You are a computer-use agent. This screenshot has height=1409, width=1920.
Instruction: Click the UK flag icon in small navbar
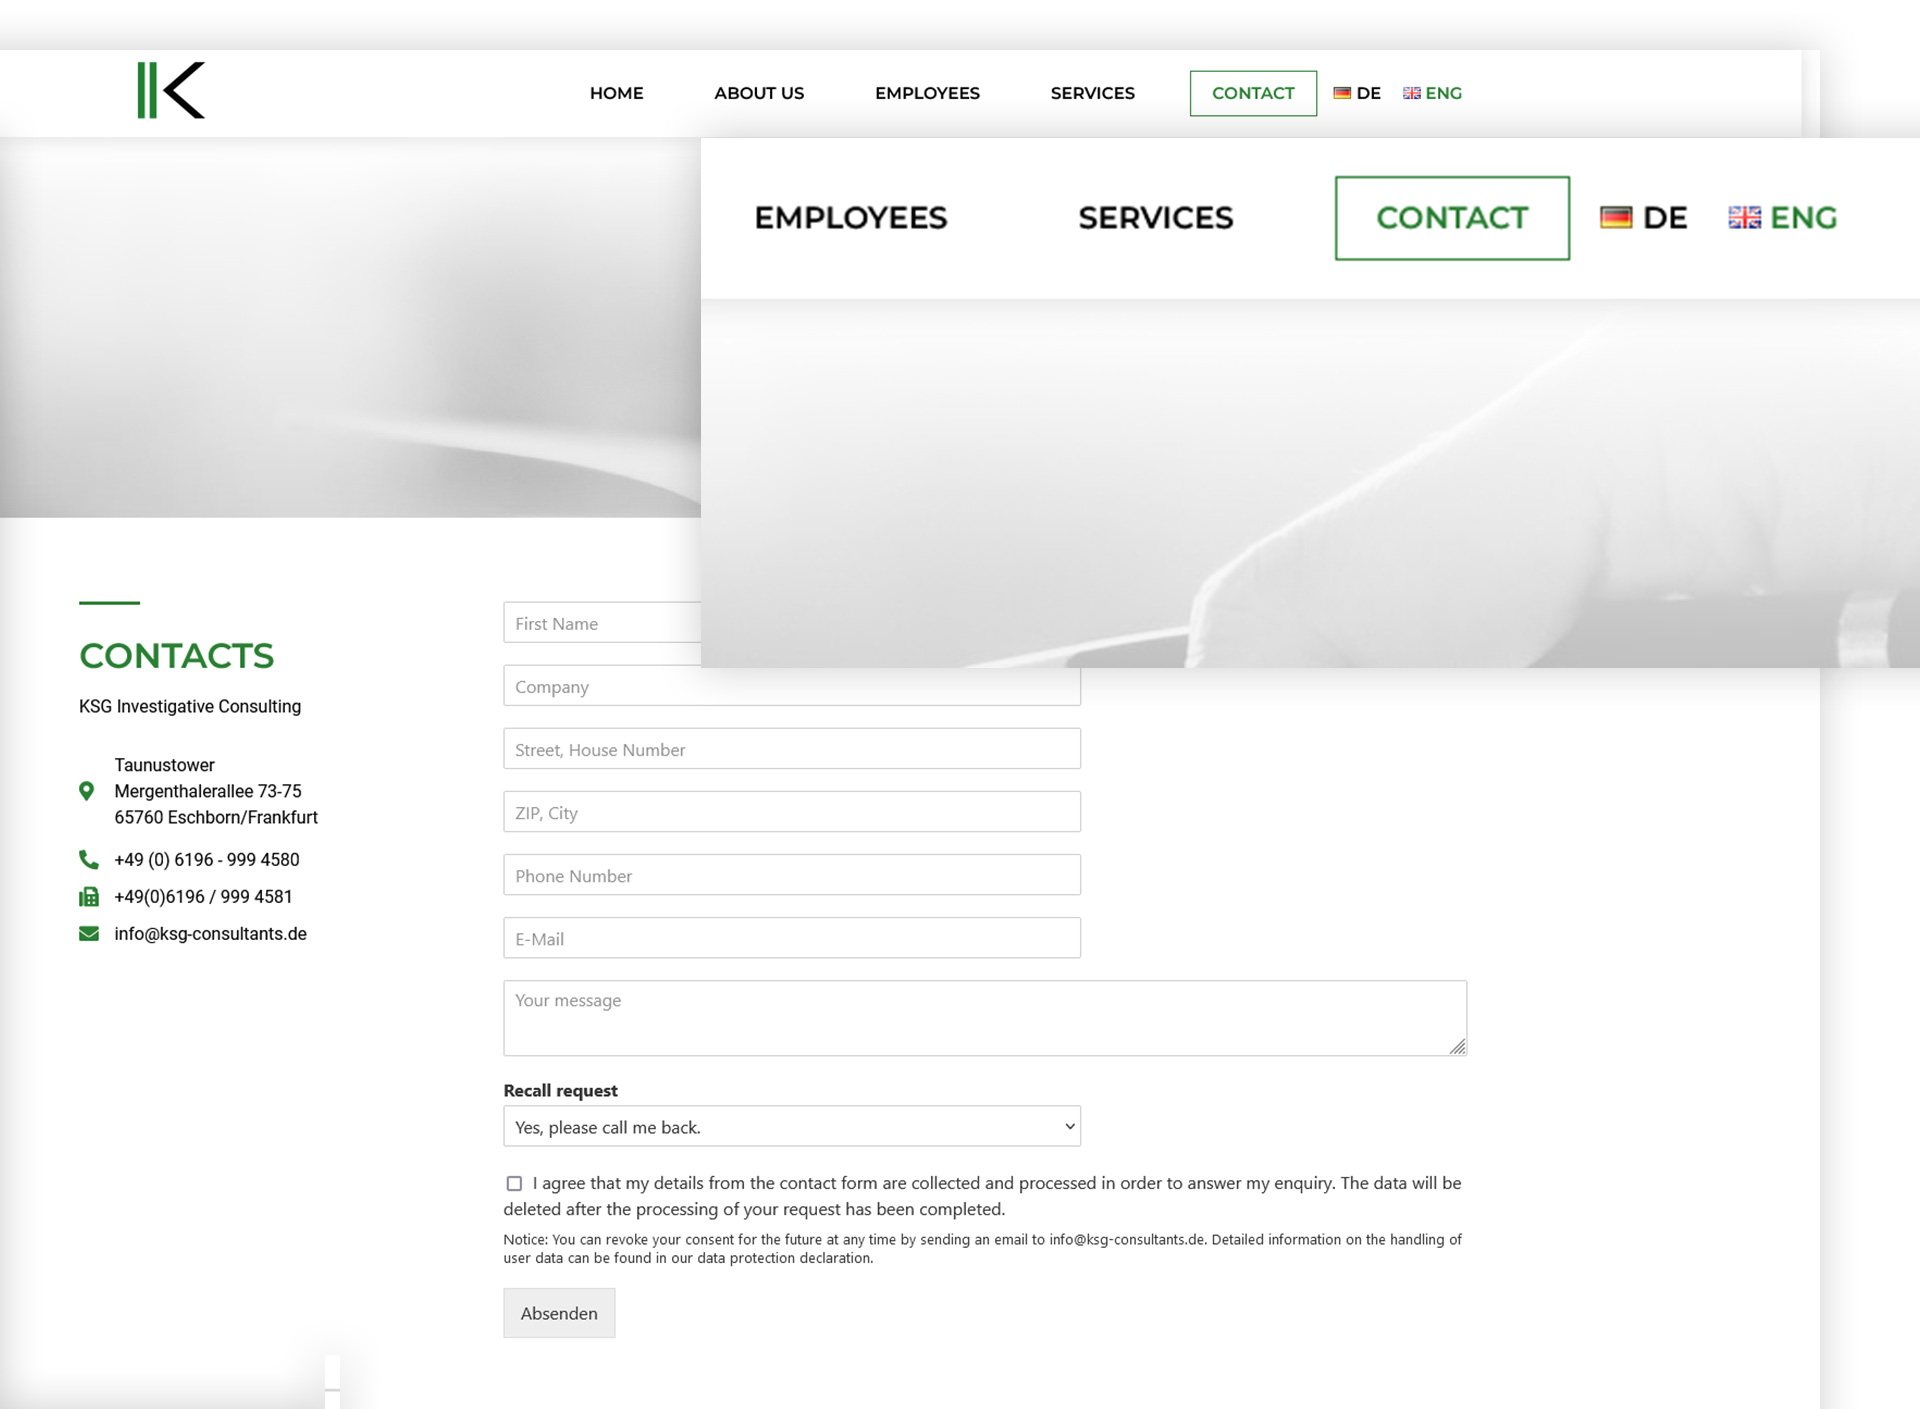[x=1411, y=93]
